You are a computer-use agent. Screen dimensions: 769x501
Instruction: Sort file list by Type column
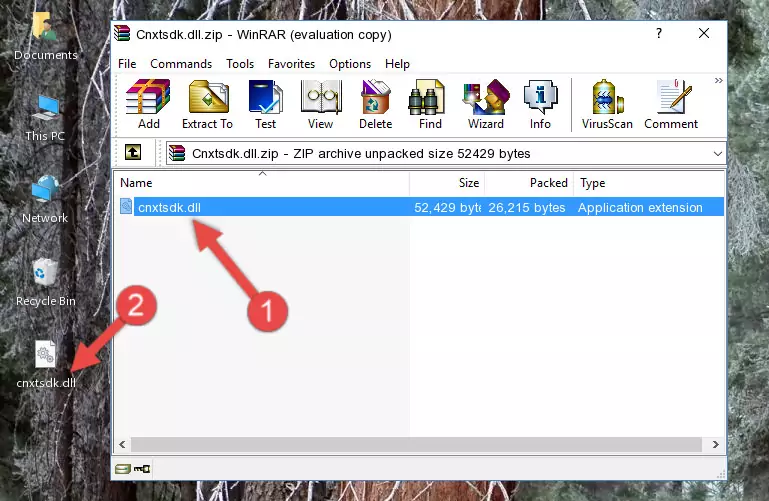click(649, 183)
